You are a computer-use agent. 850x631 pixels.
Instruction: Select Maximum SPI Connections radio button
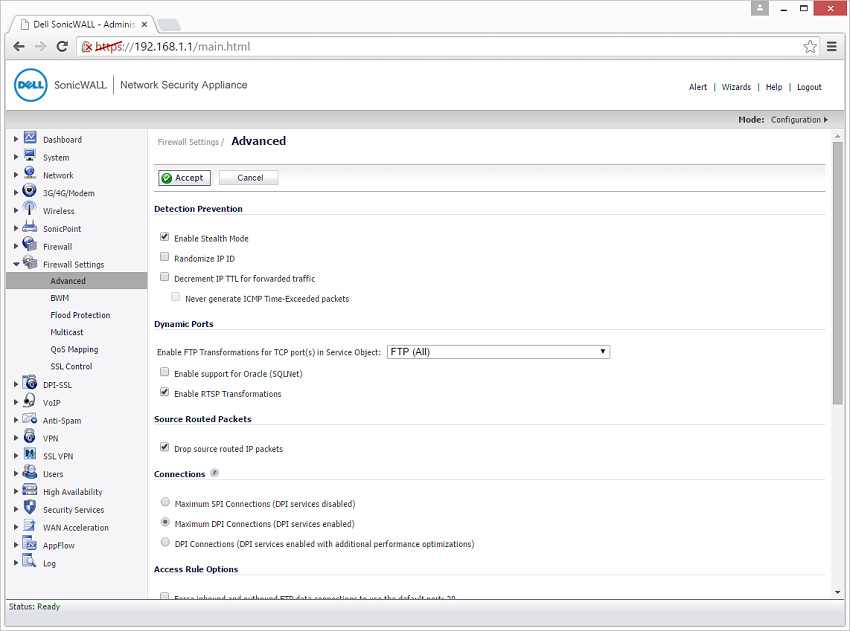[165, 502]
